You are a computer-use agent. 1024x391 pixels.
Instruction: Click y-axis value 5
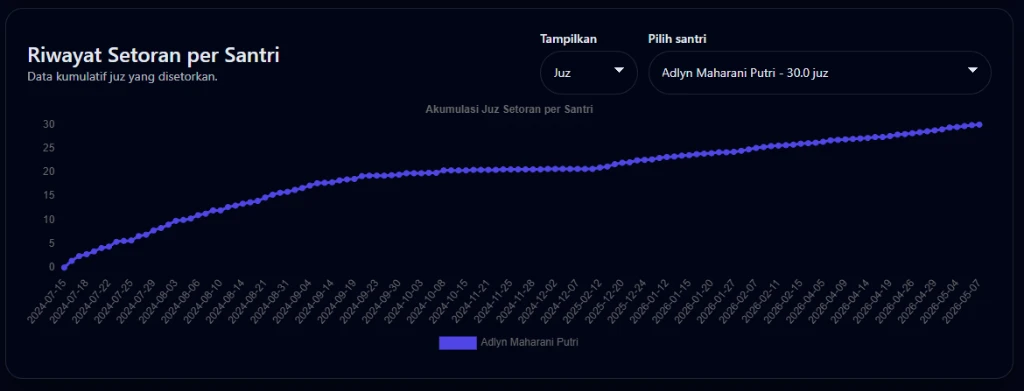[52, 243]
